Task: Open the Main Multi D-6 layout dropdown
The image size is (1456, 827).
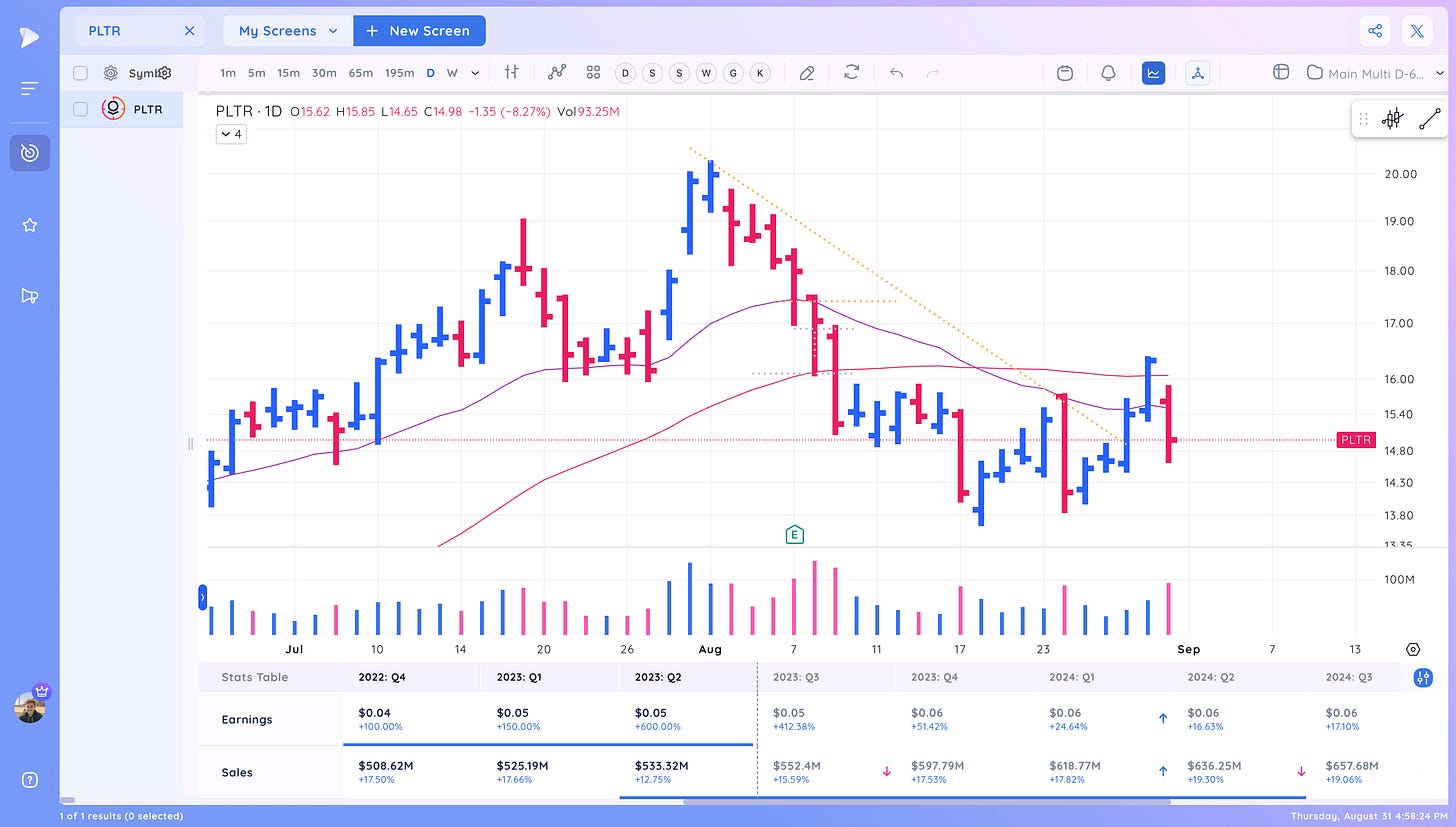Action: coord(1375,73)
